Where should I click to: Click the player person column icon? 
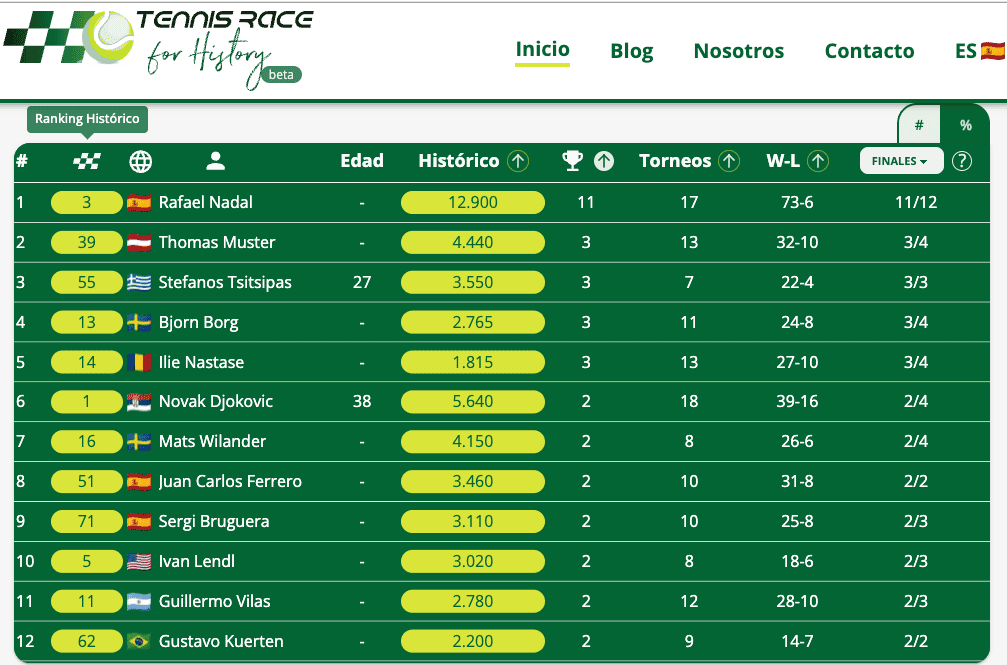point(215,161)
